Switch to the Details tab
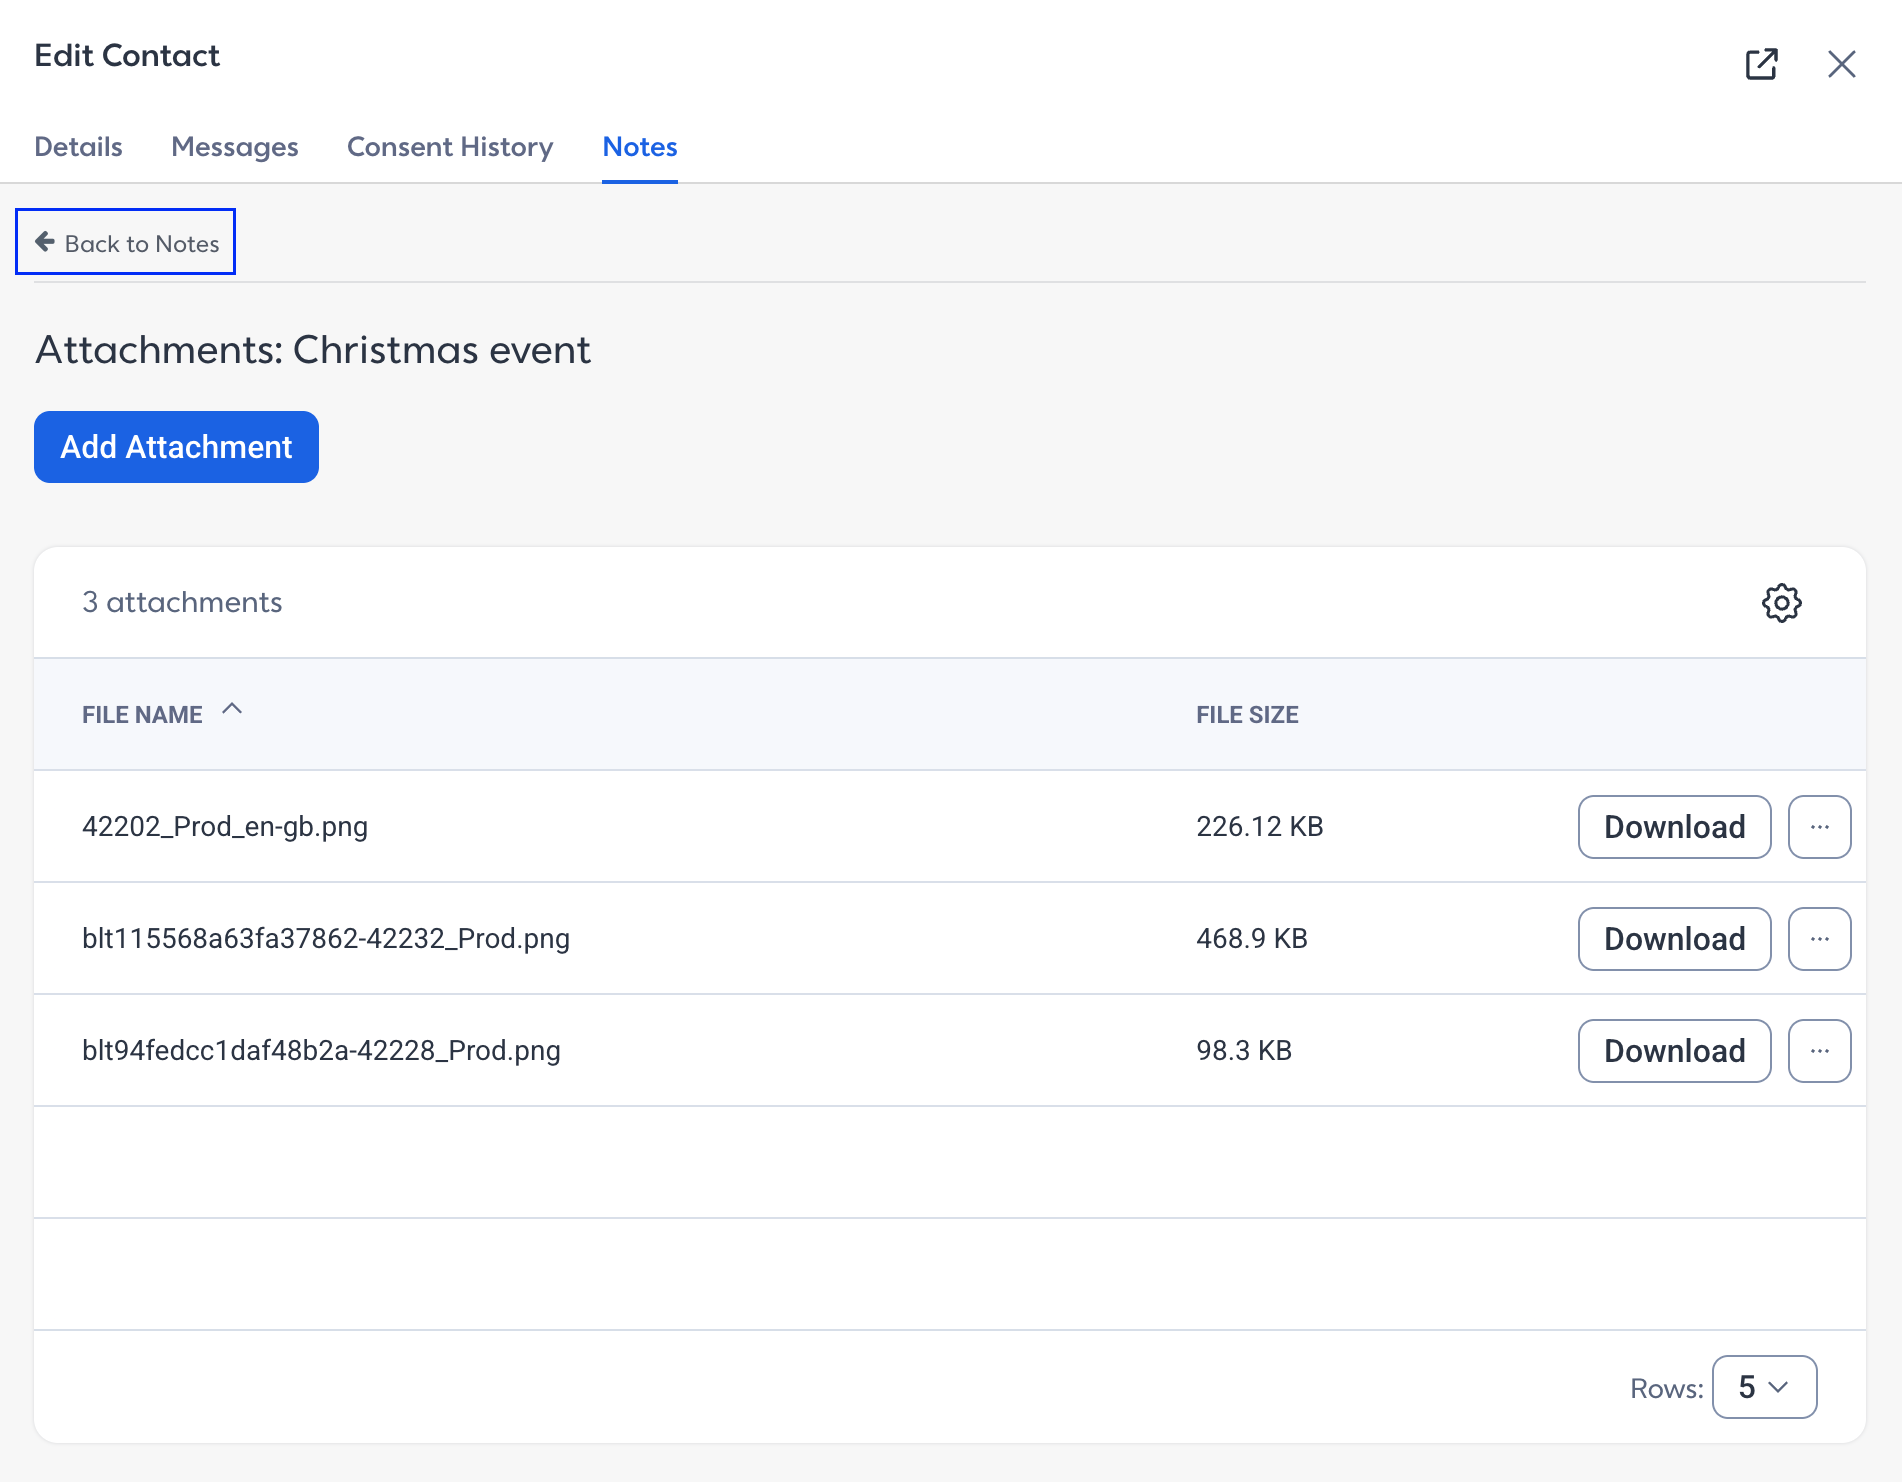The image size is (1902, 1482). click(78, 147)
